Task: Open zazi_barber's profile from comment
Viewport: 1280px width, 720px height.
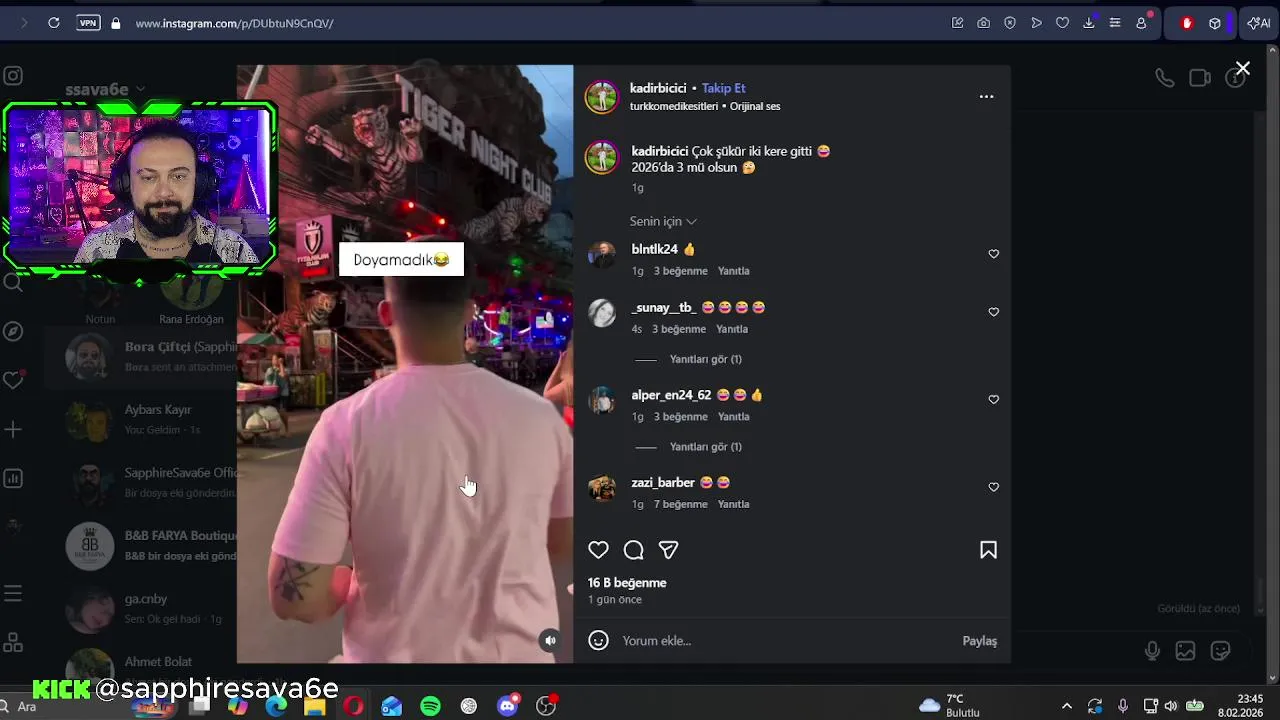Action: pos(662,483)
